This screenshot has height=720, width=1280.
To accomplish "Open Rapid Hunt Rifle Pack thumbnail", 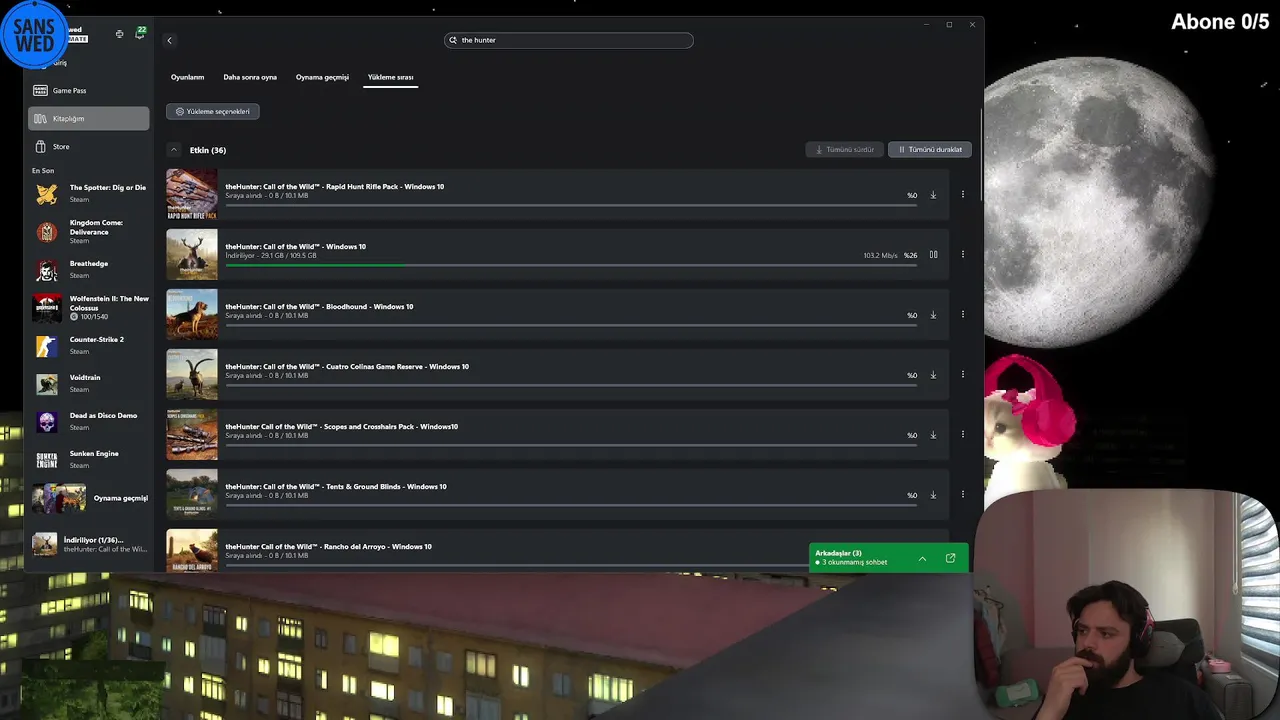I will point(191,195).
